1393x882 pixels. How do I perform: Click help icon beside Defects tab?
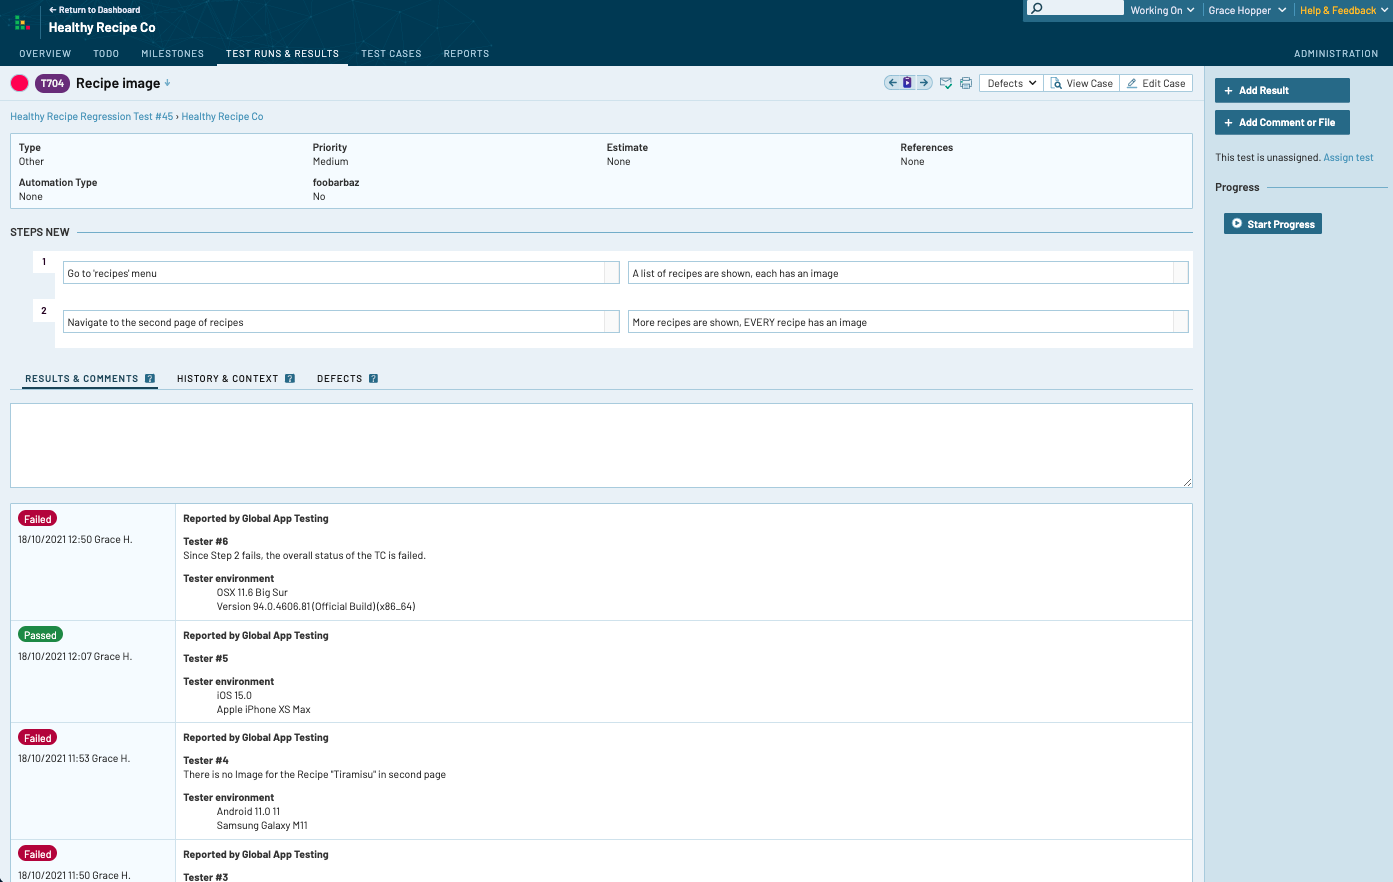(x=373, y=379)
